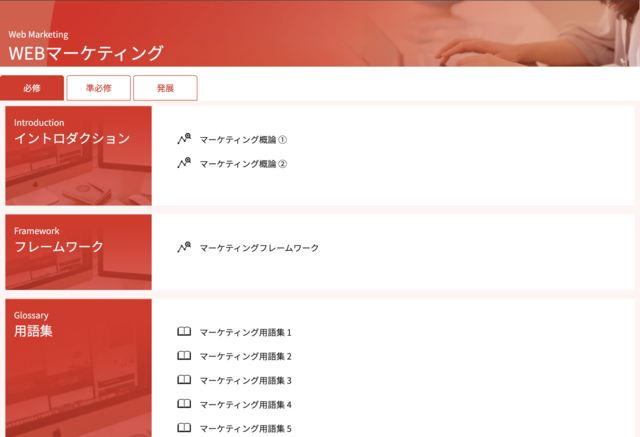The height and width of the screenshot is (437, 640).
Task: Go to マーケティング用語集 3 link
Action: [245, 380]
